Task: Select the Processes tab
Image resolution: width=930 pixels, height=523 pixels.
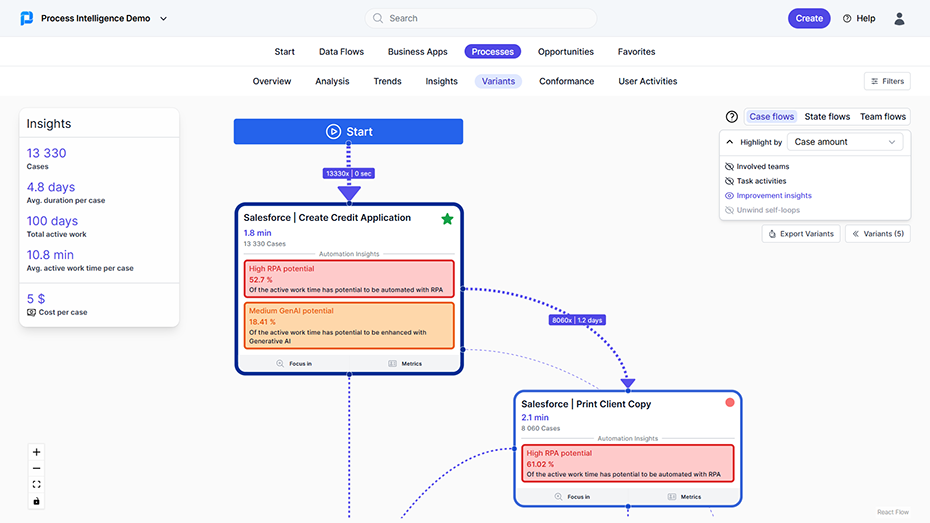Action: 492,52
